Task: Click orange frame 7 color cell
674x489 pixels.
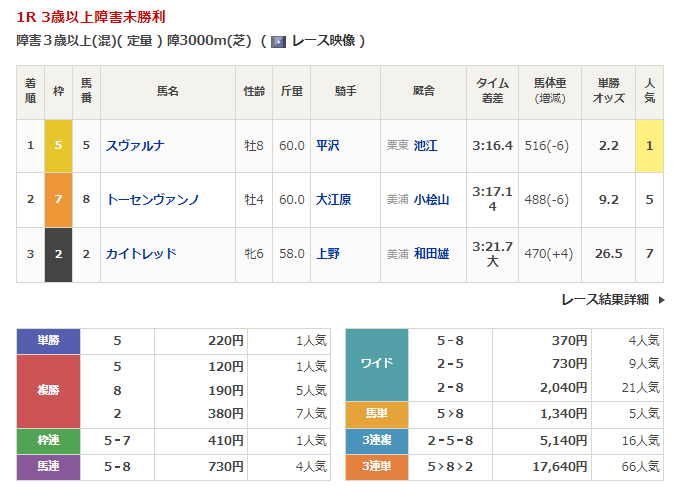Action: pos(58,200)
